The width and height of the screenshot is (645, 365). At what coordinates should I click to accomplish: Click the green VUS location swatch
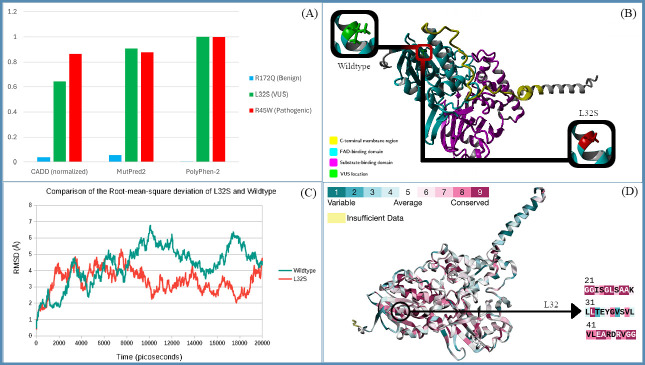pos(333,174)
